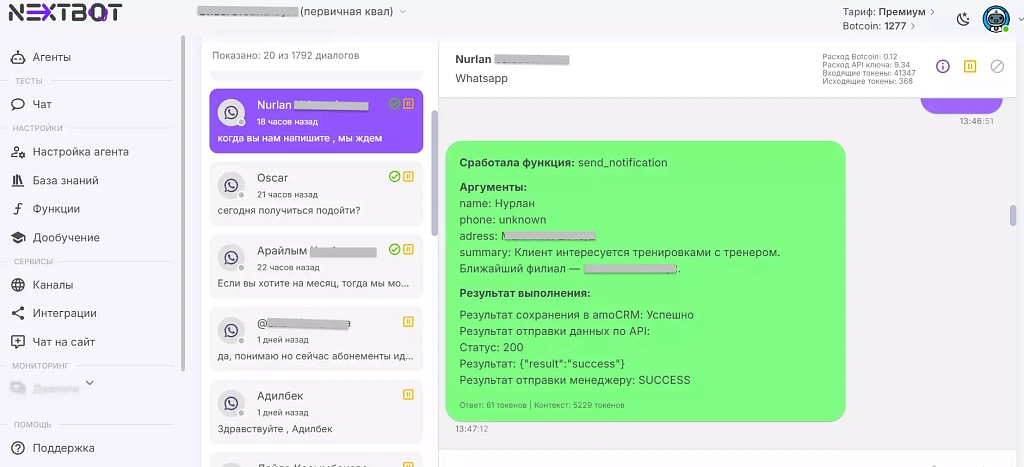Open the Каналы page
This screenshot has width=1024, height=467.
[52, 285]
